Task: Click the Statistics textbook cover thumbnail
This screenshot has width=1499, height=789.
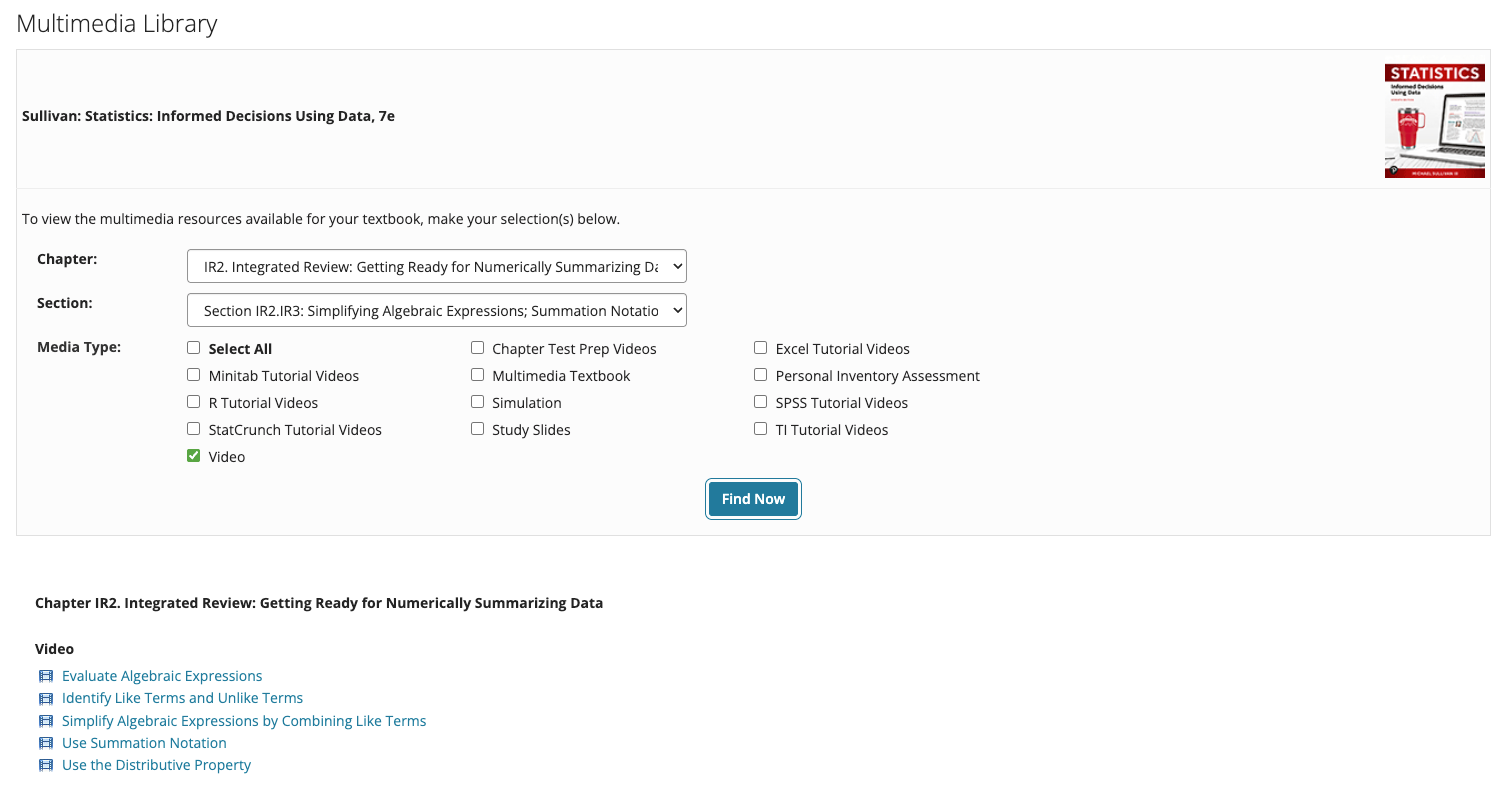Action: pos(1434,121)
